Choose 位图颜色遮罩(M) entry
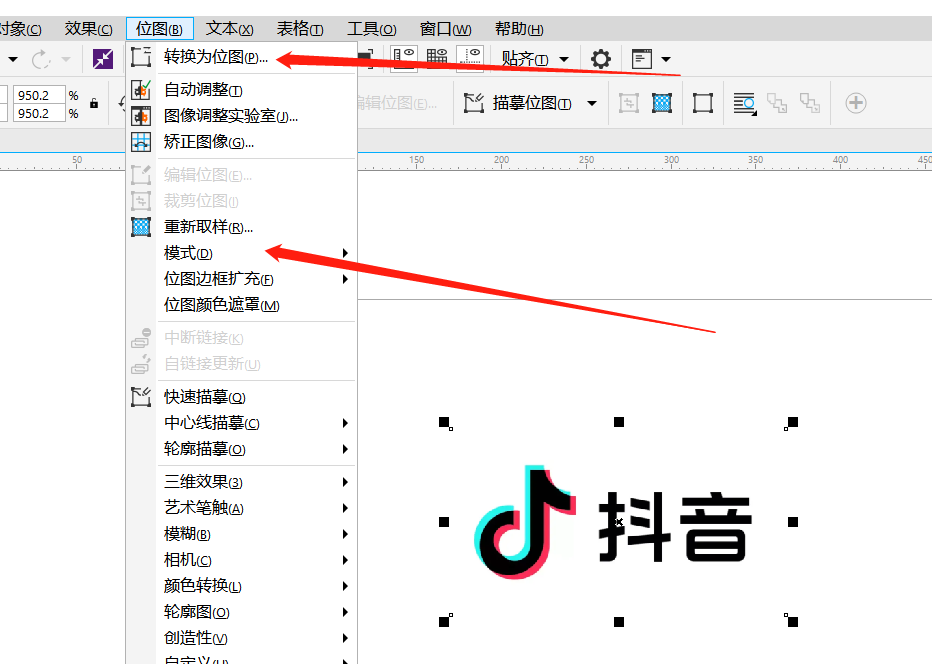This screenshot has width=932, height=664. 242,305
